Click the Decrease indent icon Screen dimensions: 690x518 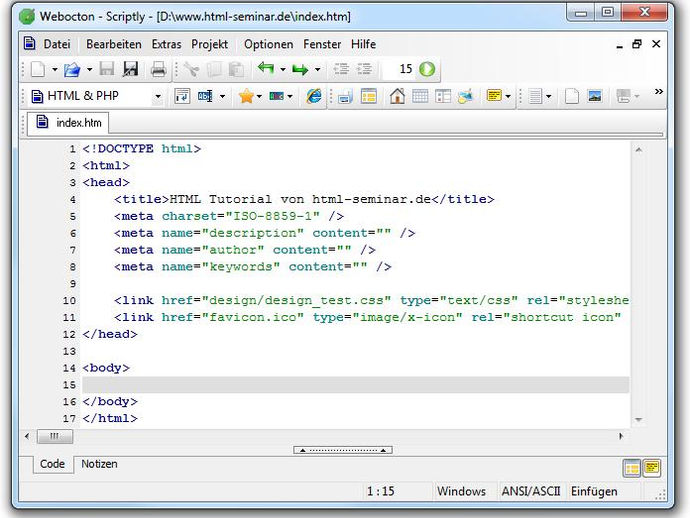click(x=341, y=69)
